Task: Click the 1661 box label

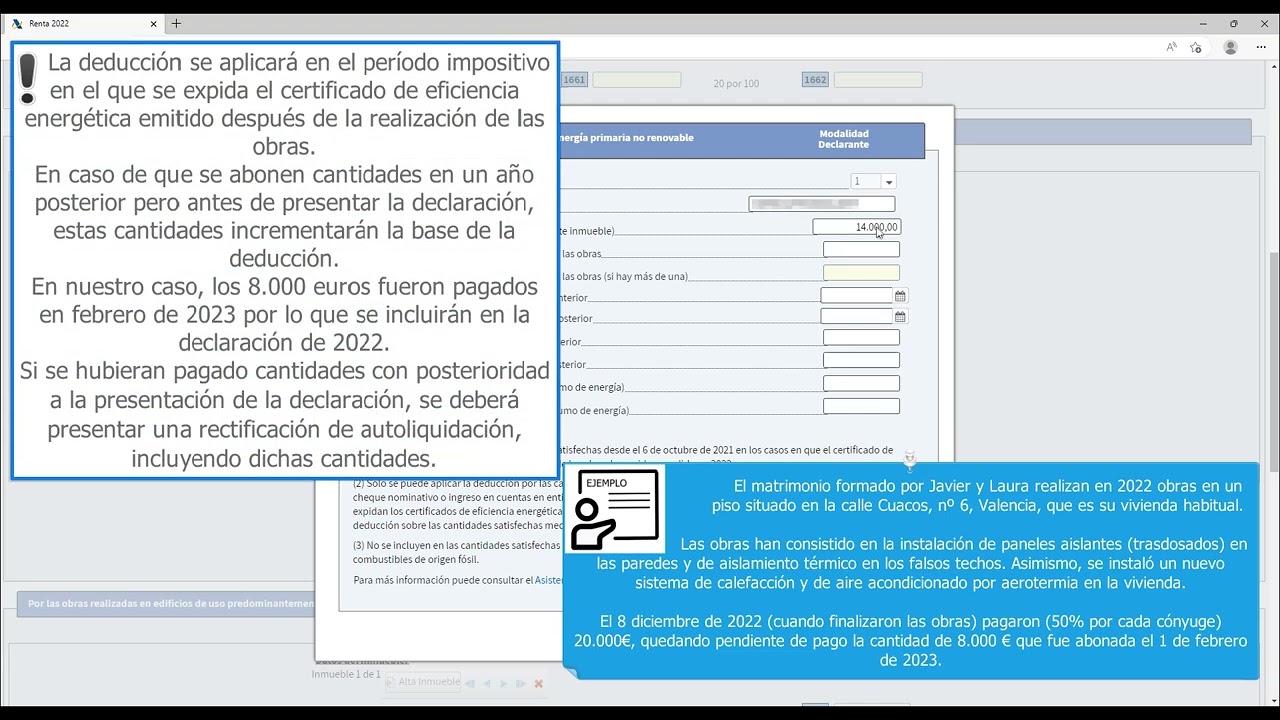Action: (x=574, y=80)
